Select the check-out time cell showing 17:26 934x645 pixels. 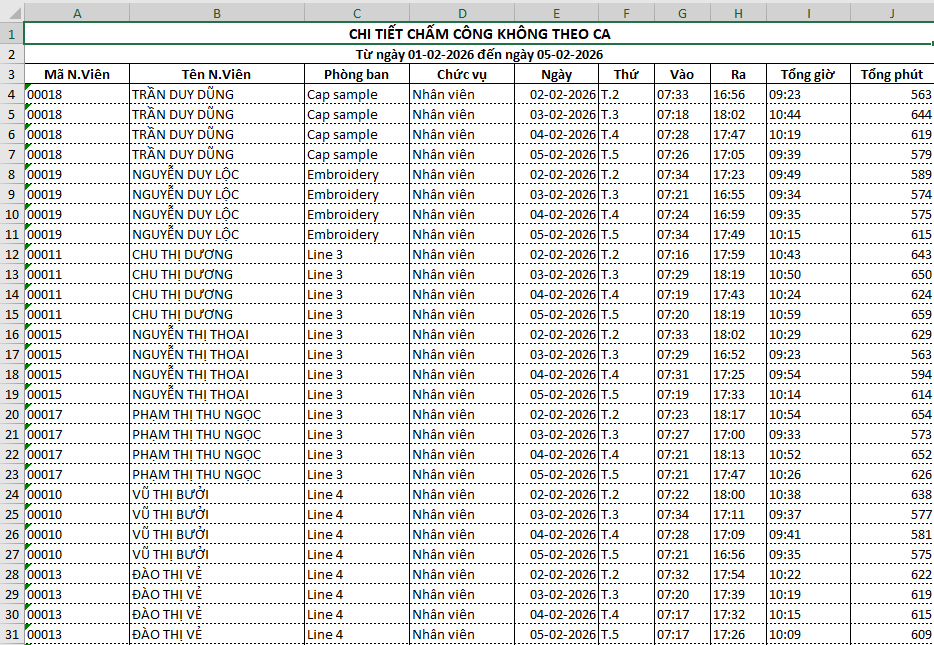click(x=738, y=634)
